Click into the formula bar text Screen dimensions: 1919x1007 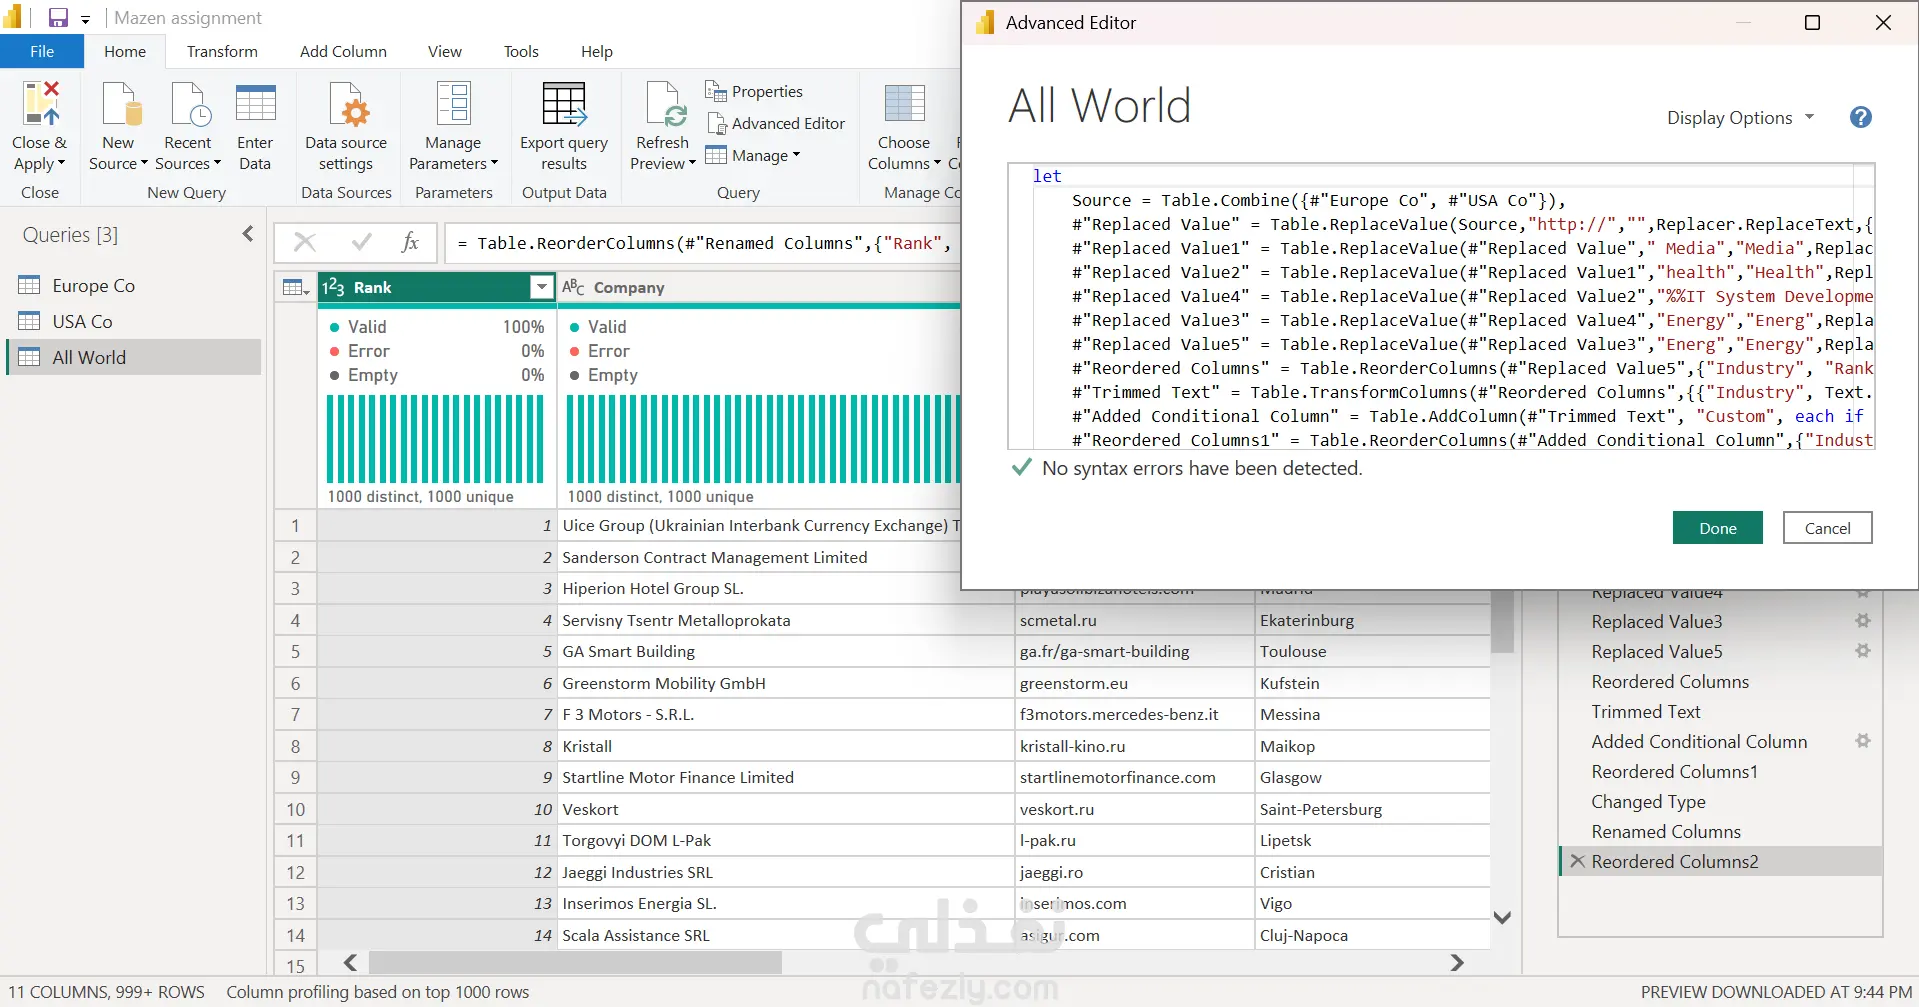point(703,243)
